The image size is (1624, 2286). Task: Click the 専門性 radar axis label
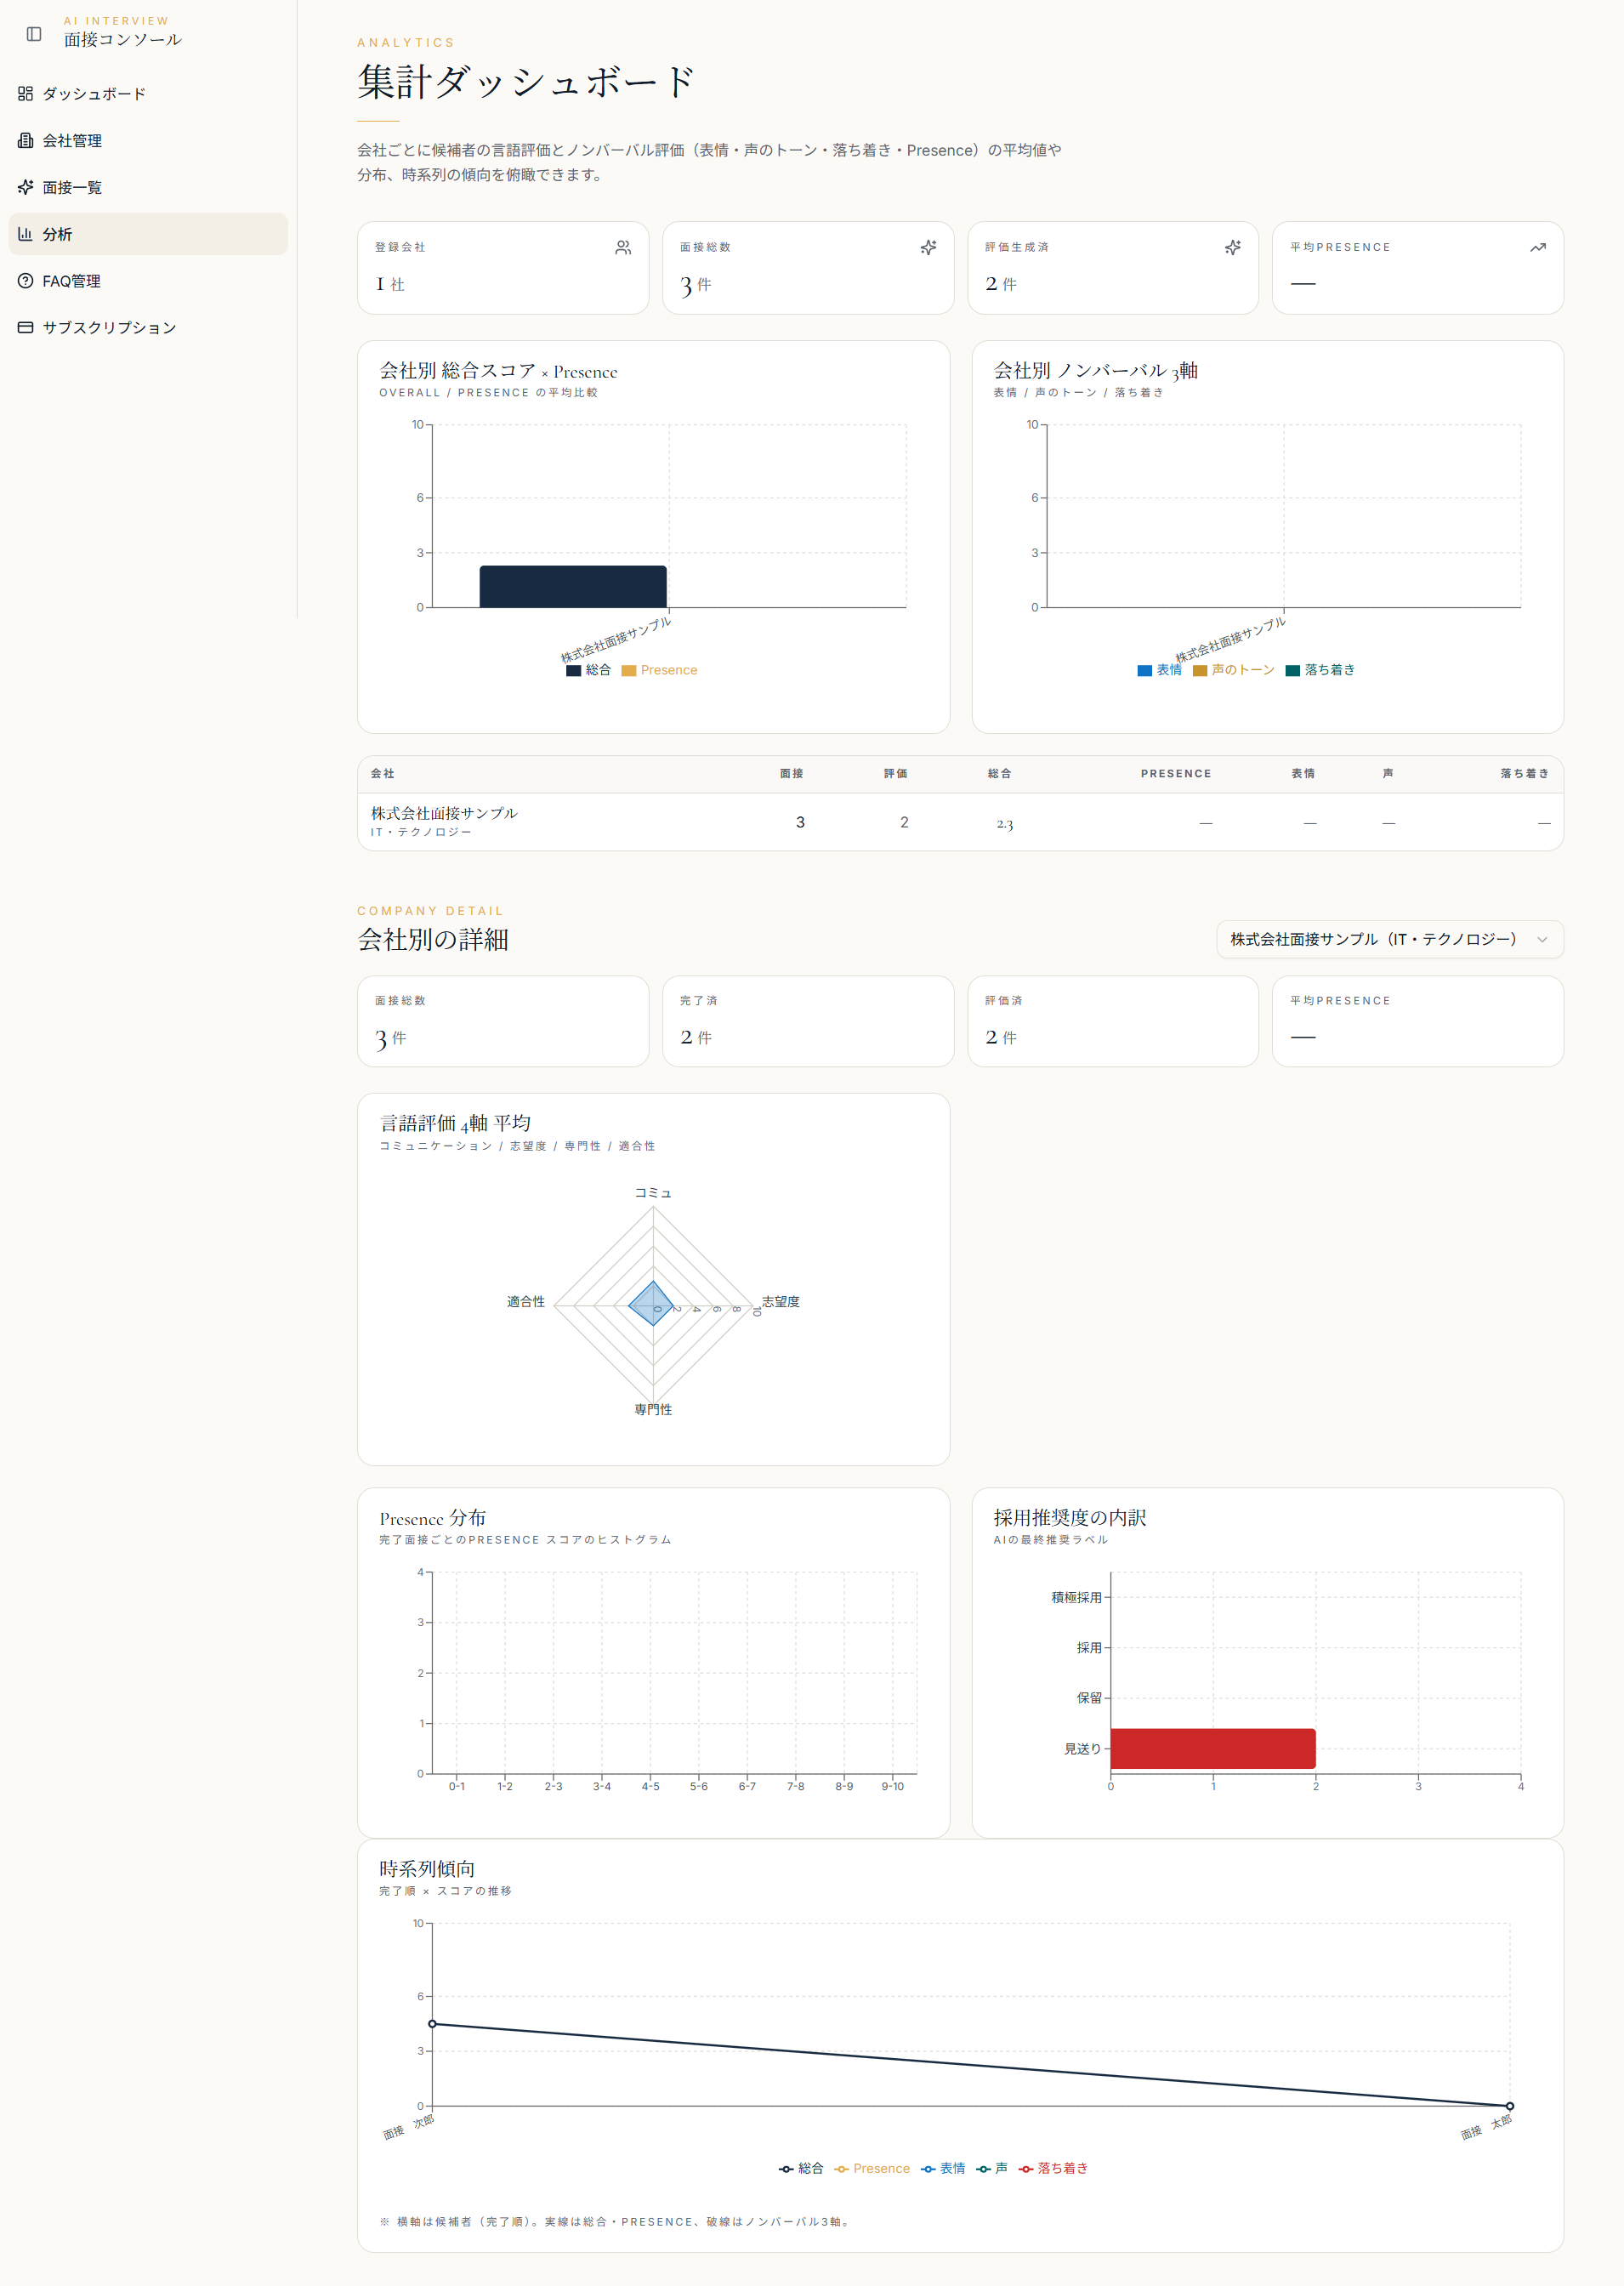pos(653,1410)
